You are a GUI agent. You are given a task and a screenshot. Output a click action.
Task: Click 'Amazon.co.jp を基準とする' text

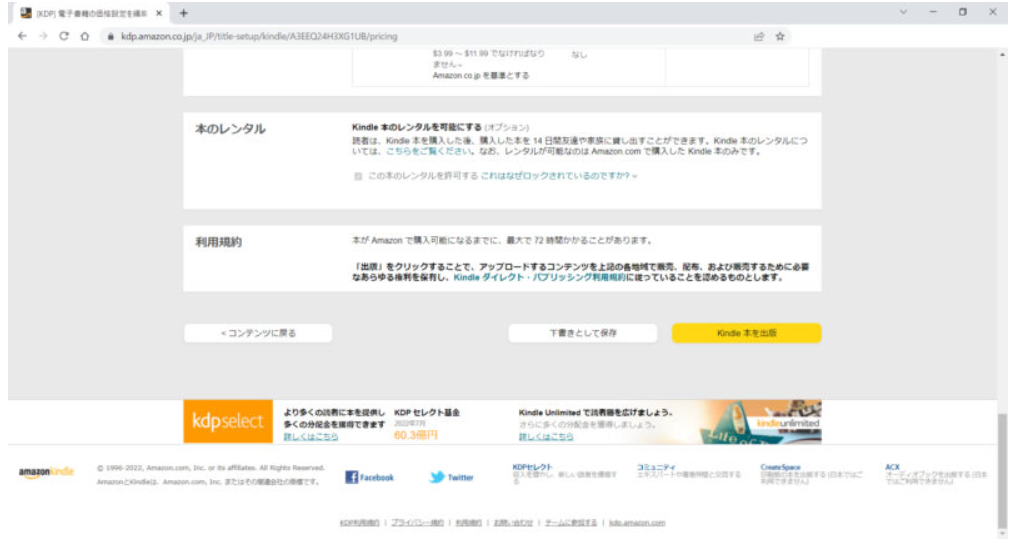click(481, 76)
